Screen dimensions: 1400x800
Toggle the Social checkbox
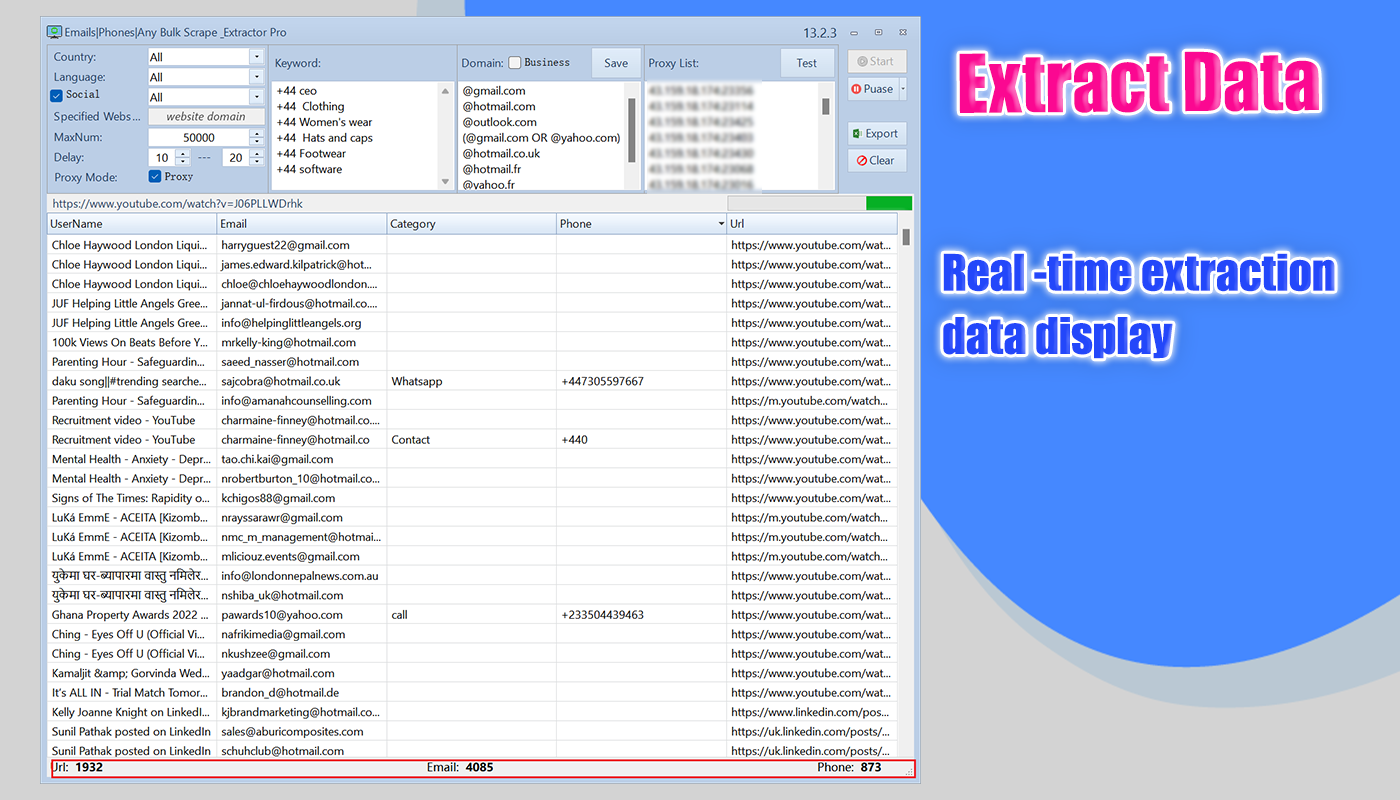tap(56, 95)
